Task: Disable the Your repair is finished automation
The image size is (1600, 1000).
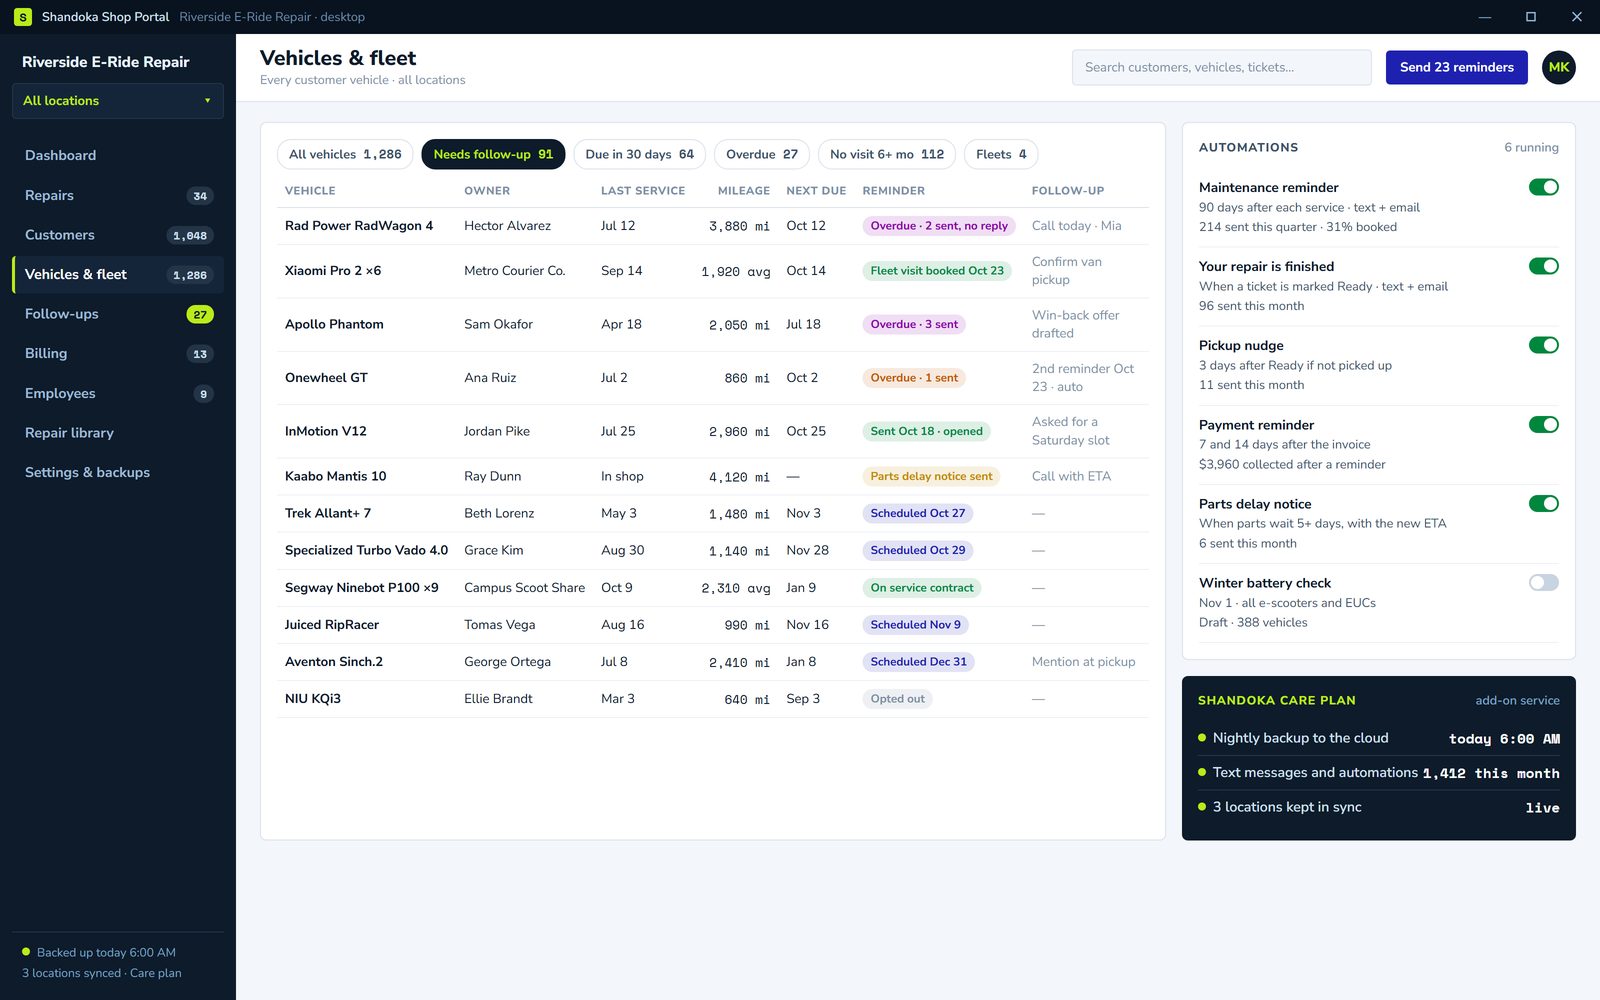Action: [x=1543, y=266]
